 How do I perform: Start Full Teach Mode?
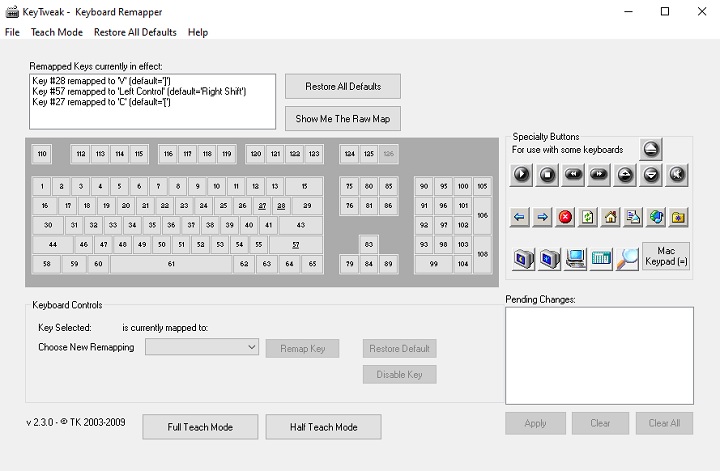pyautogui.click(x=200, y=427)
